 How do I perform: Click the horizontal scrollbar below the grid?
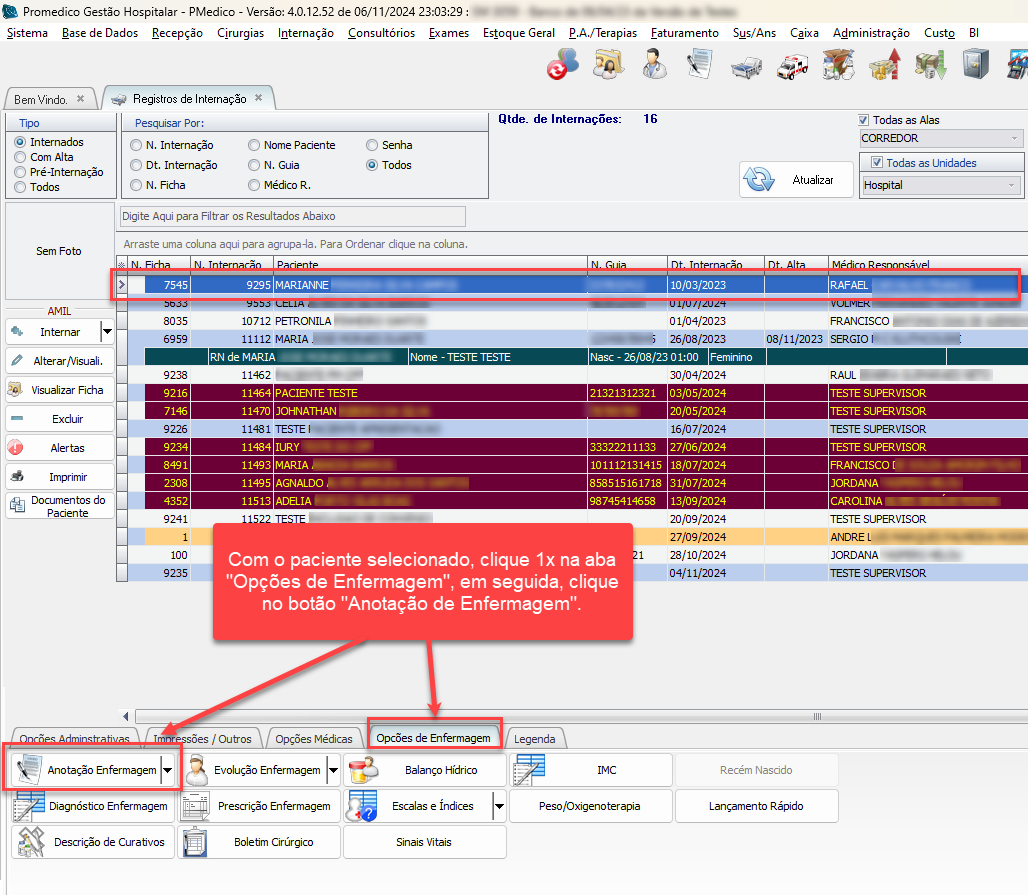click(580, 716)
